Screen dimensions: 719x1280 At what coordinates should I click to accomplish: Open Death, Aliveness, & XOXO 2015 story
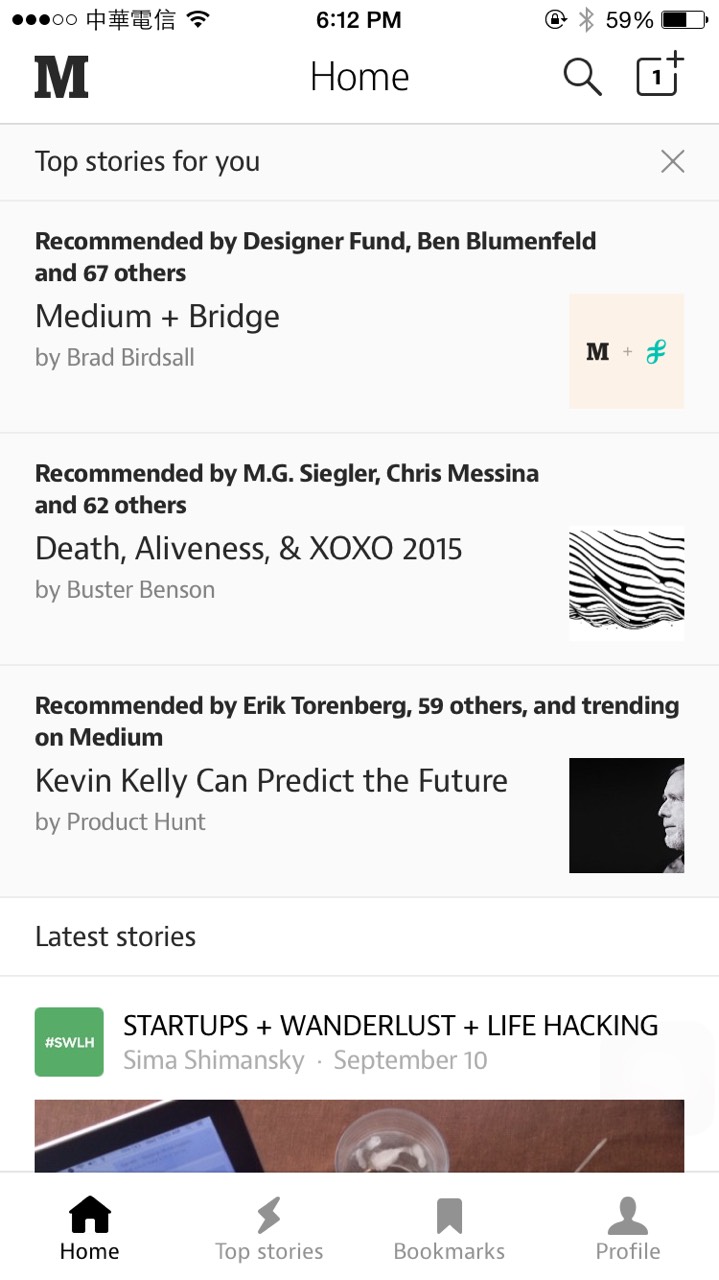coord(249,549)
